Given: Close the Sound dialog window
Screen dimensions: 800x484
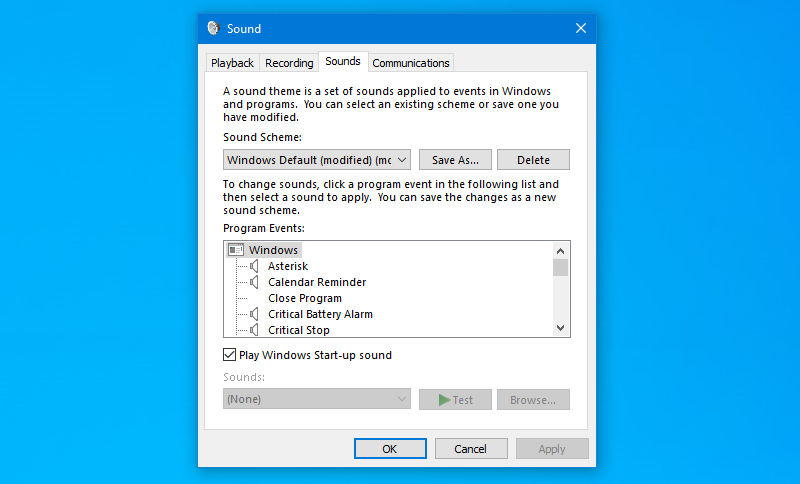Looking at the screenshot, I should pyautogui.click(x=581, y=28).
